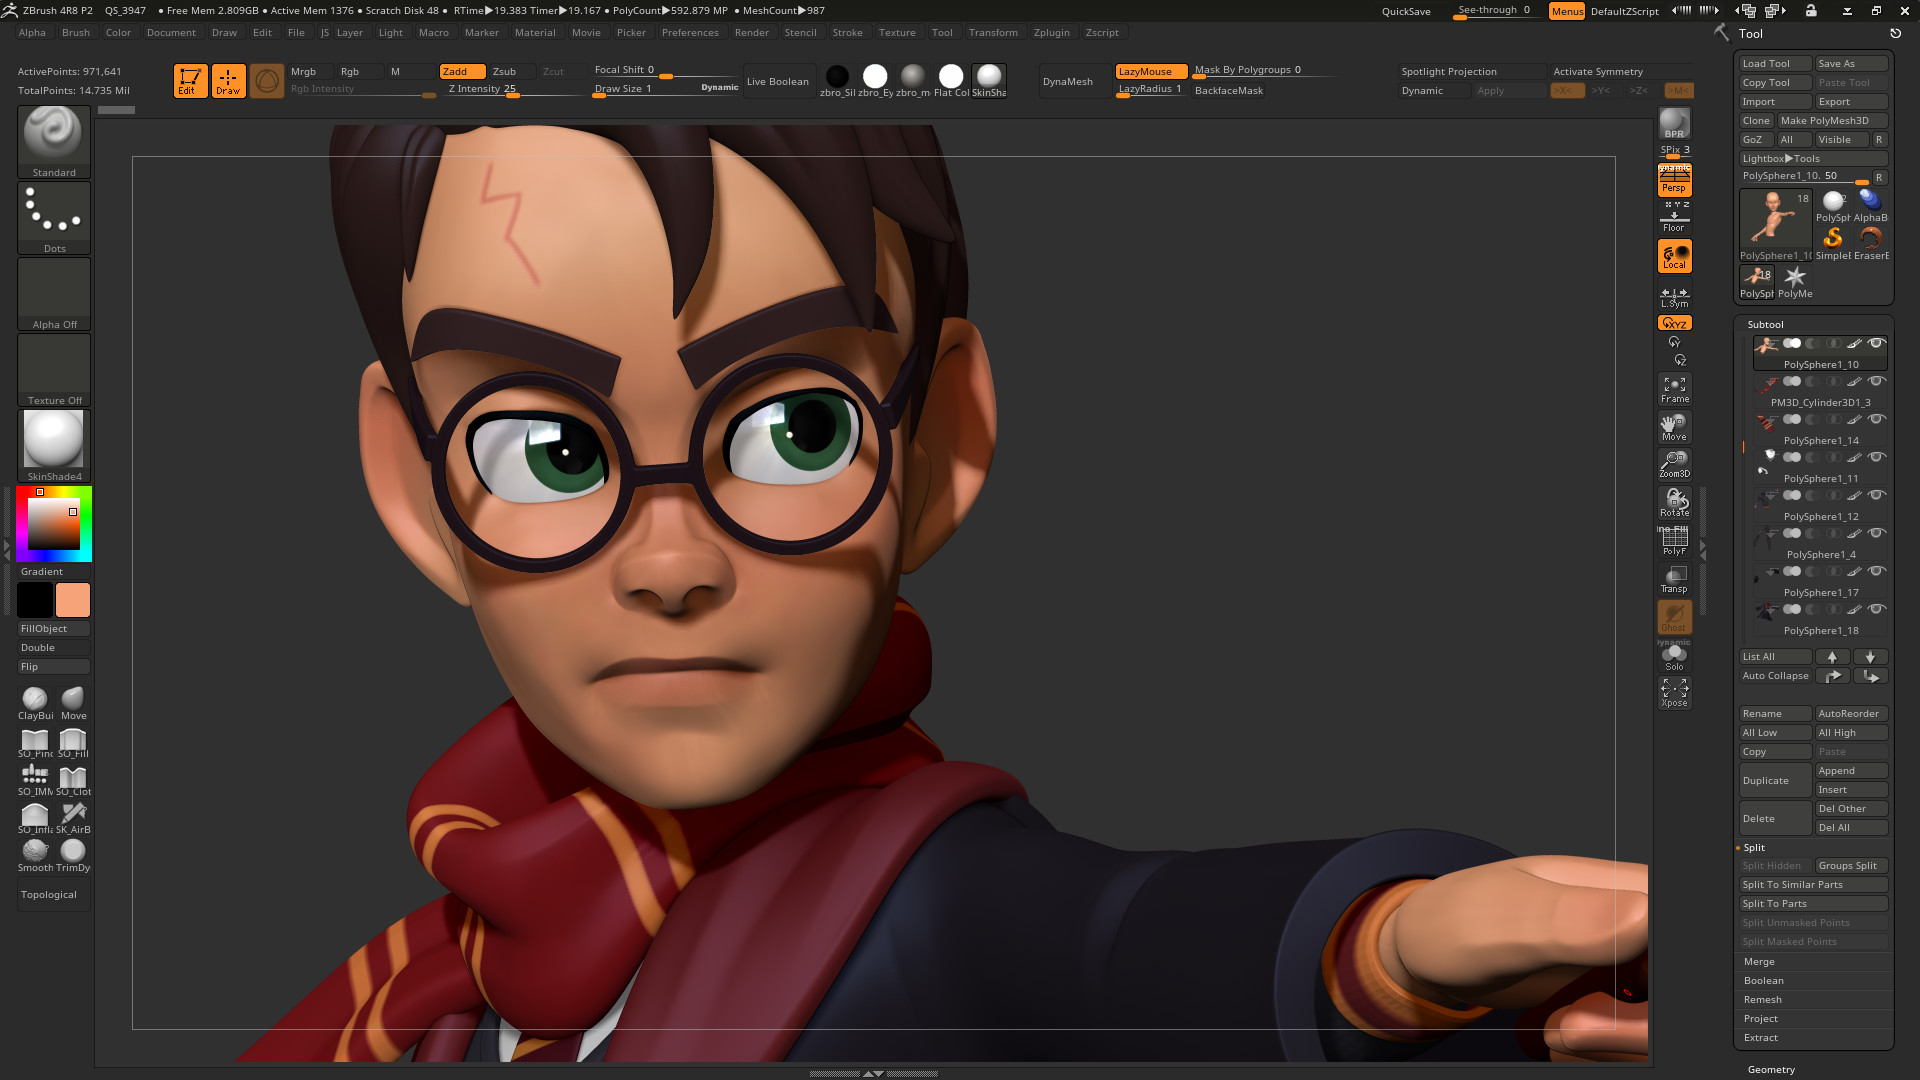1920x1080 pixels.
Task: Open the Alpha menu
Action: [32, 32]
